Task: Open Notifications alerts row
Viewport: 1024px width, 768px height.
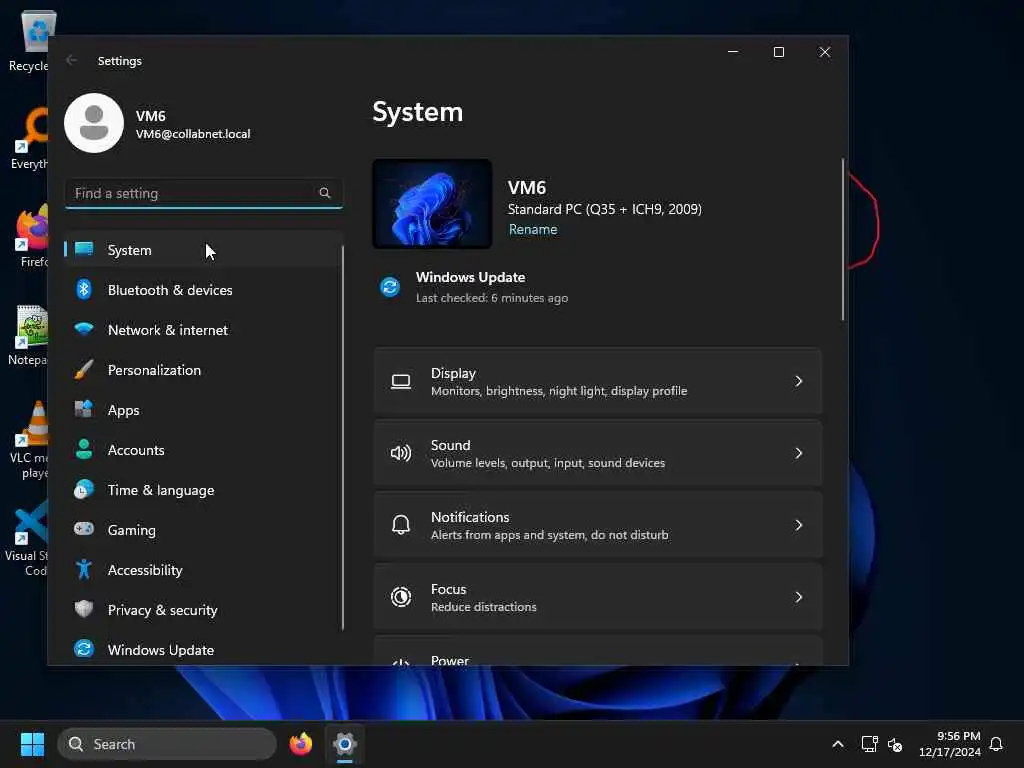Action: [x=598, y=525]
